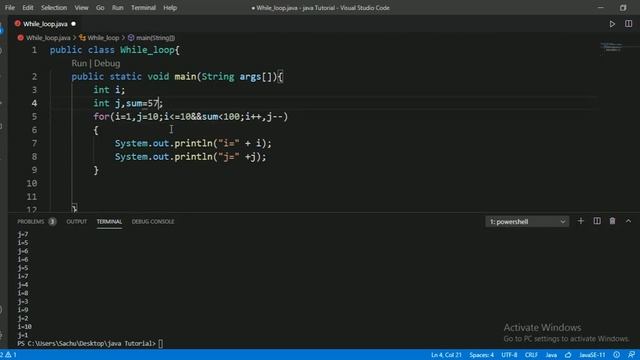640x360 pixels.
Task: Open the View menu
Action: click(x=81, y=8)
